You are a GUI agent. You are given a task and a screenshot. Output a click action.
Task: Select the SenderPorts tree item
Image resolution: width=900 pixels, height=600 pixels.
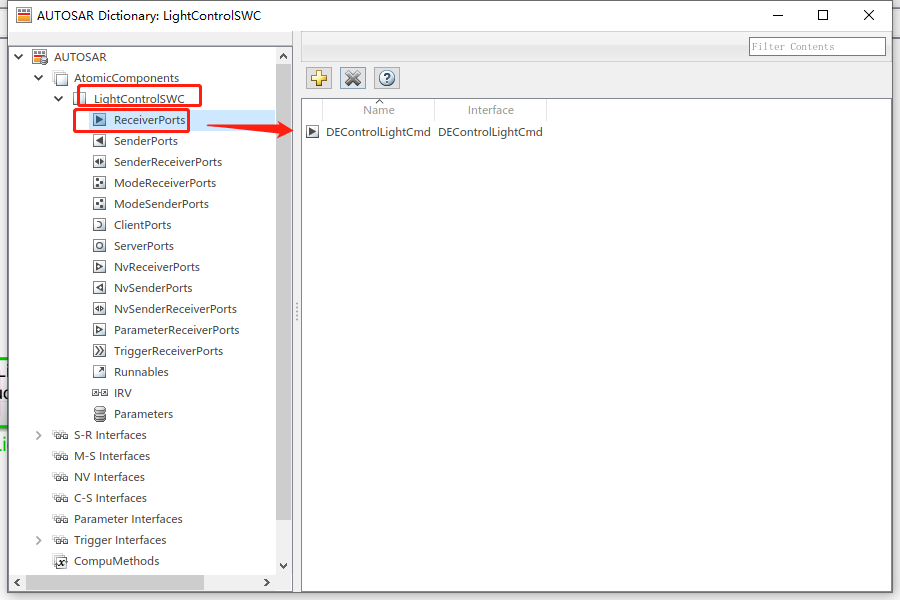[x=146, y=141]
